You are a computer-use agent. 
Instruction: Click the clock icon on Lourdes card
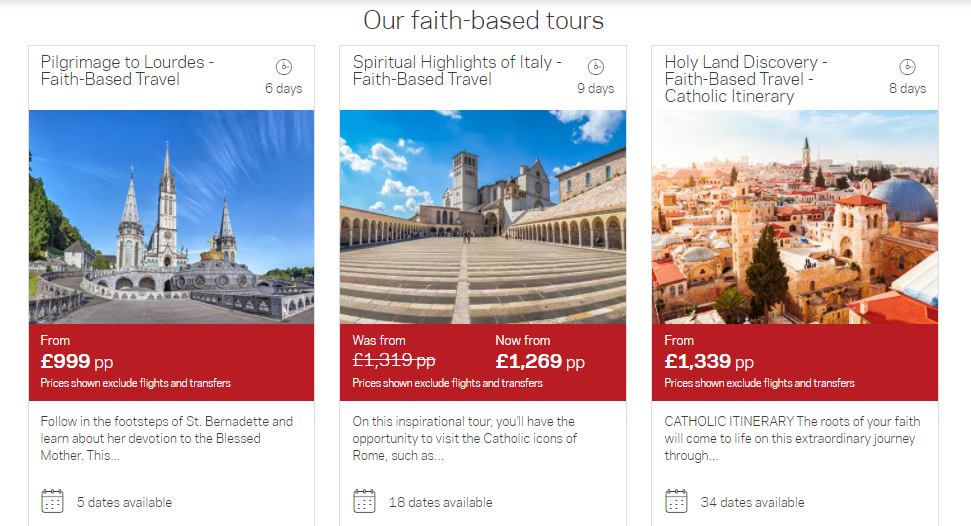click(x=283, y=67)
